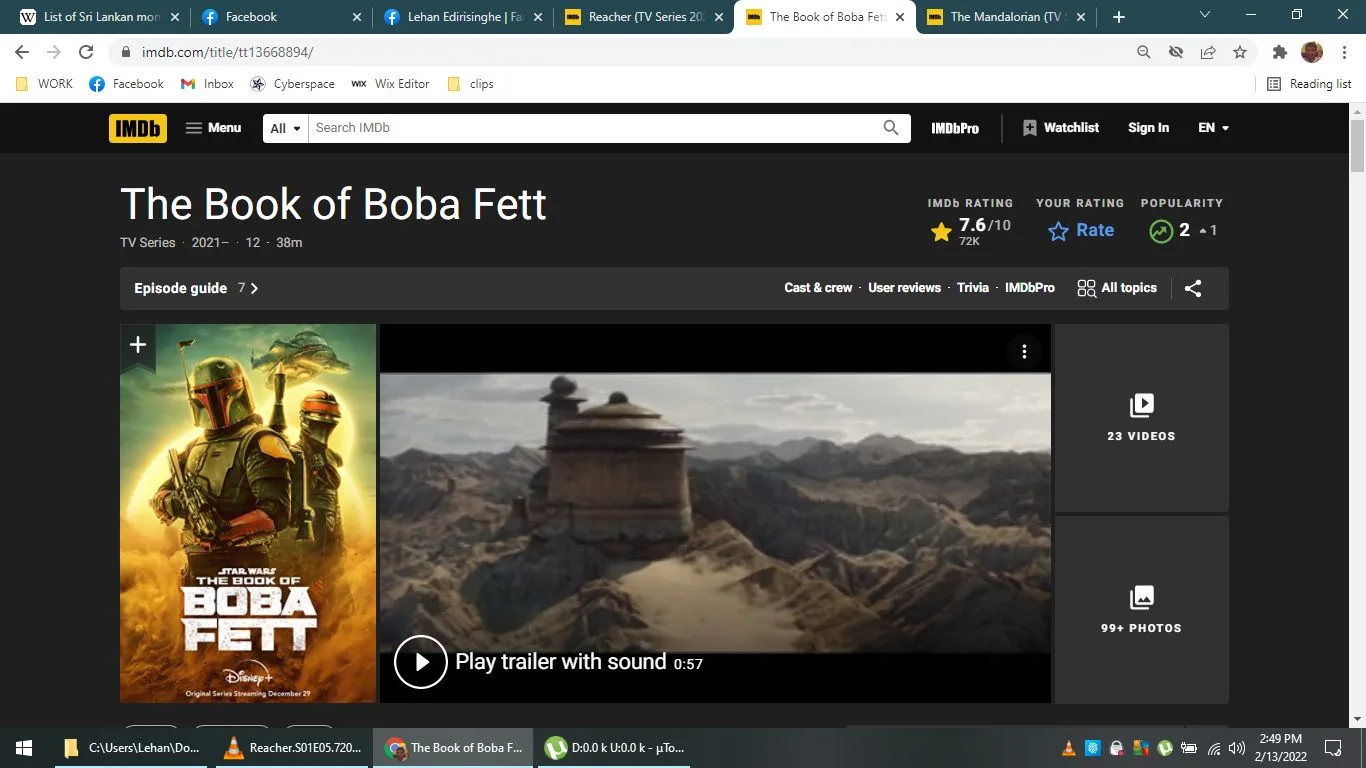Click the Wi-Fi network tray icon
Viewport: 1366px width, 768px height.
(1213, 748)
